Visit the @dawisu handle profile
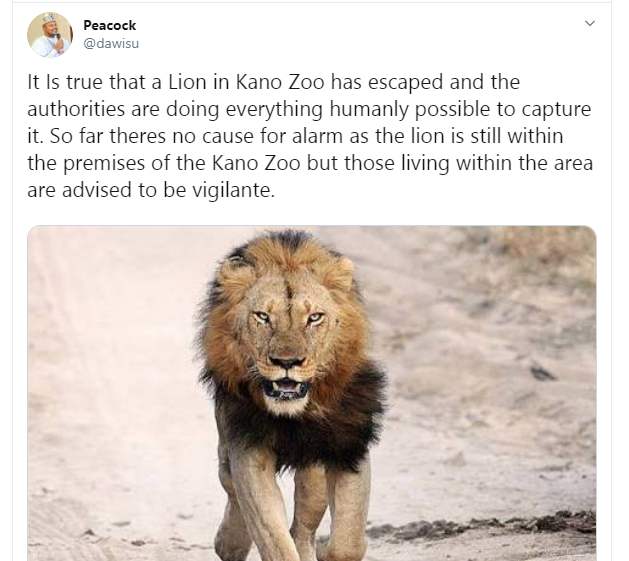 (111, 43)
